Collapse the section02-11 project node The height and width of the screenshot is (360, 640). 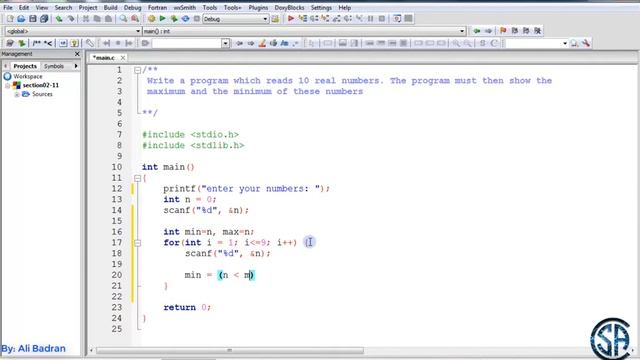click(7, 85)
